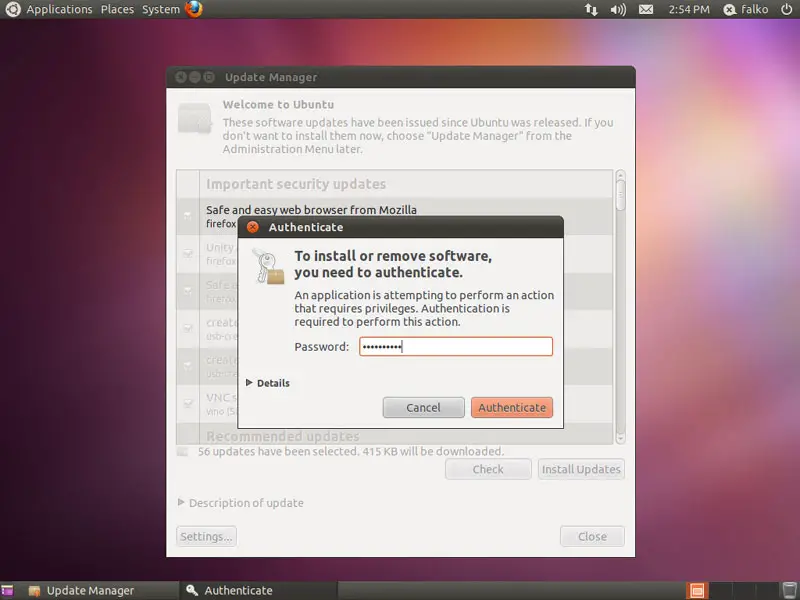800x600 pixels.
Task: Click the 2:54 PM clock
Action: tap(689, 9)
